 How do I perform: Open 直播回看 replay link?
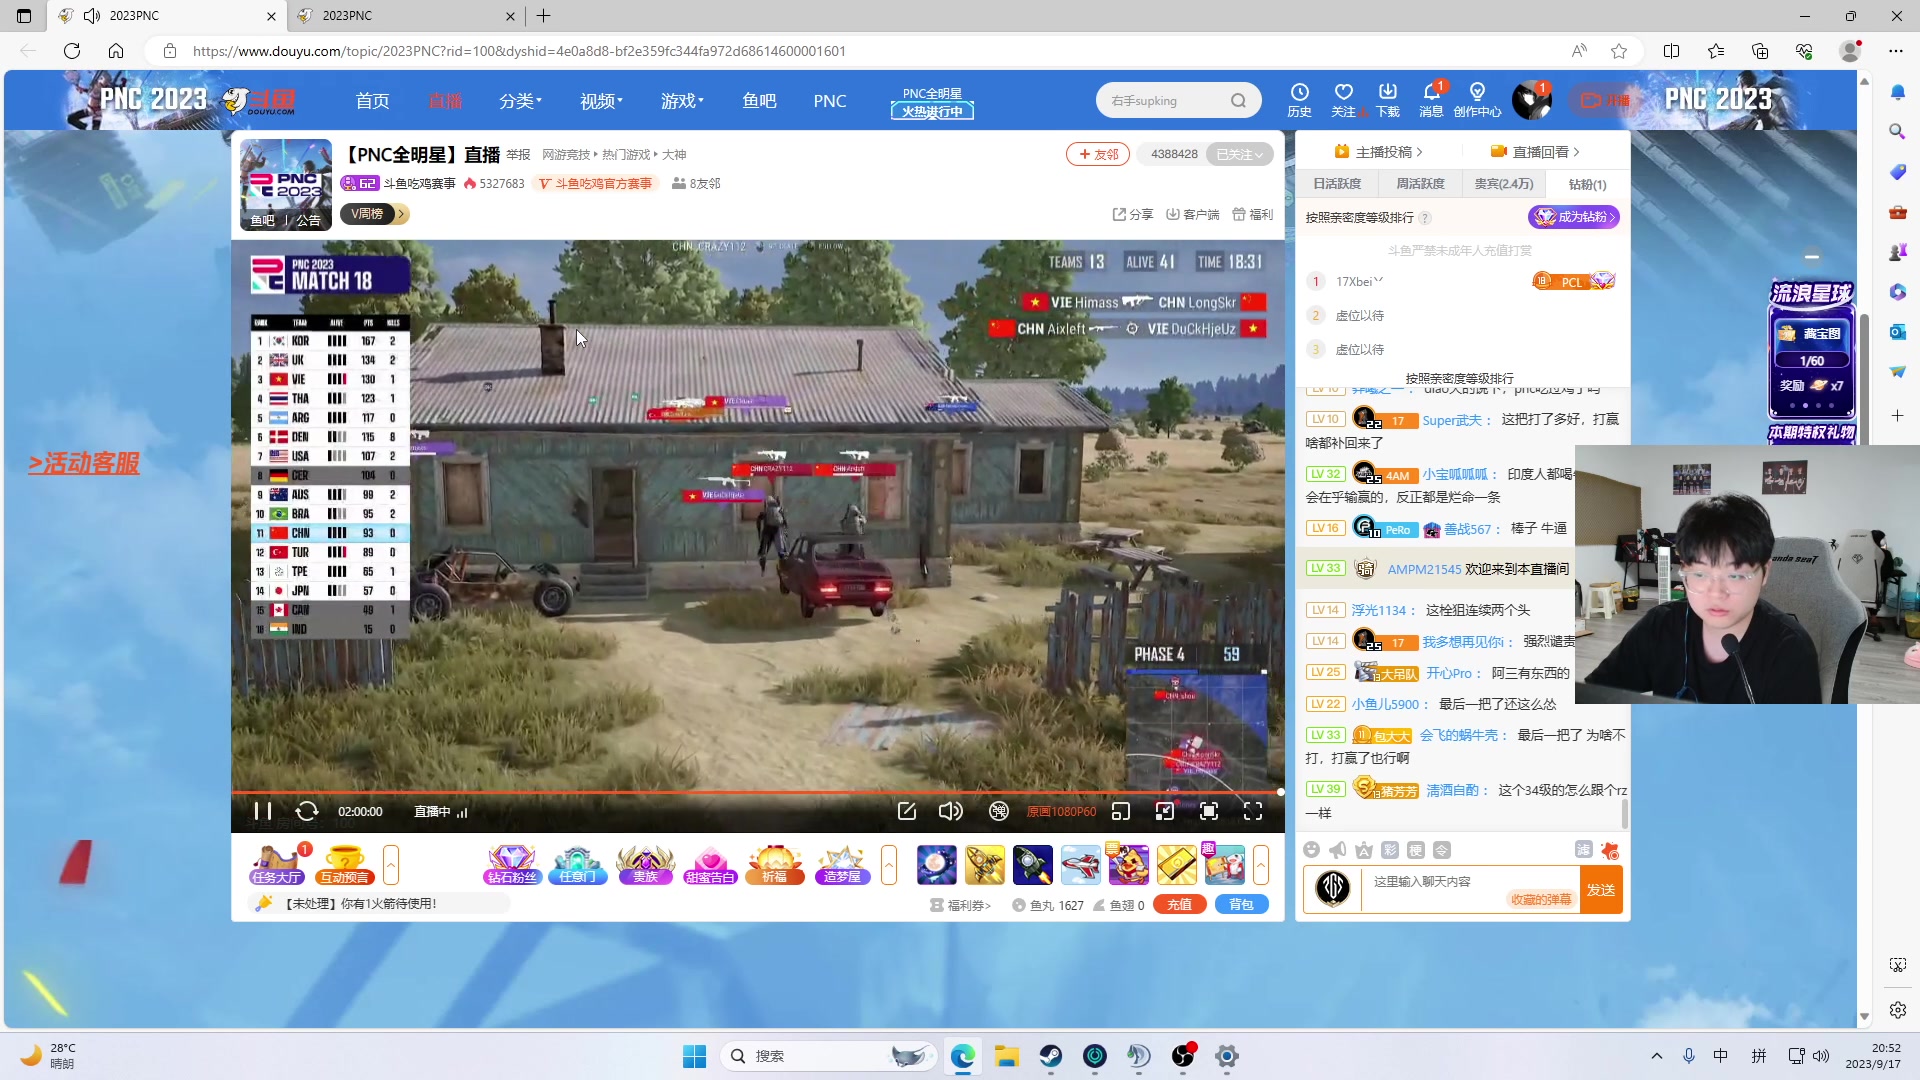[x=1535, y=152]
